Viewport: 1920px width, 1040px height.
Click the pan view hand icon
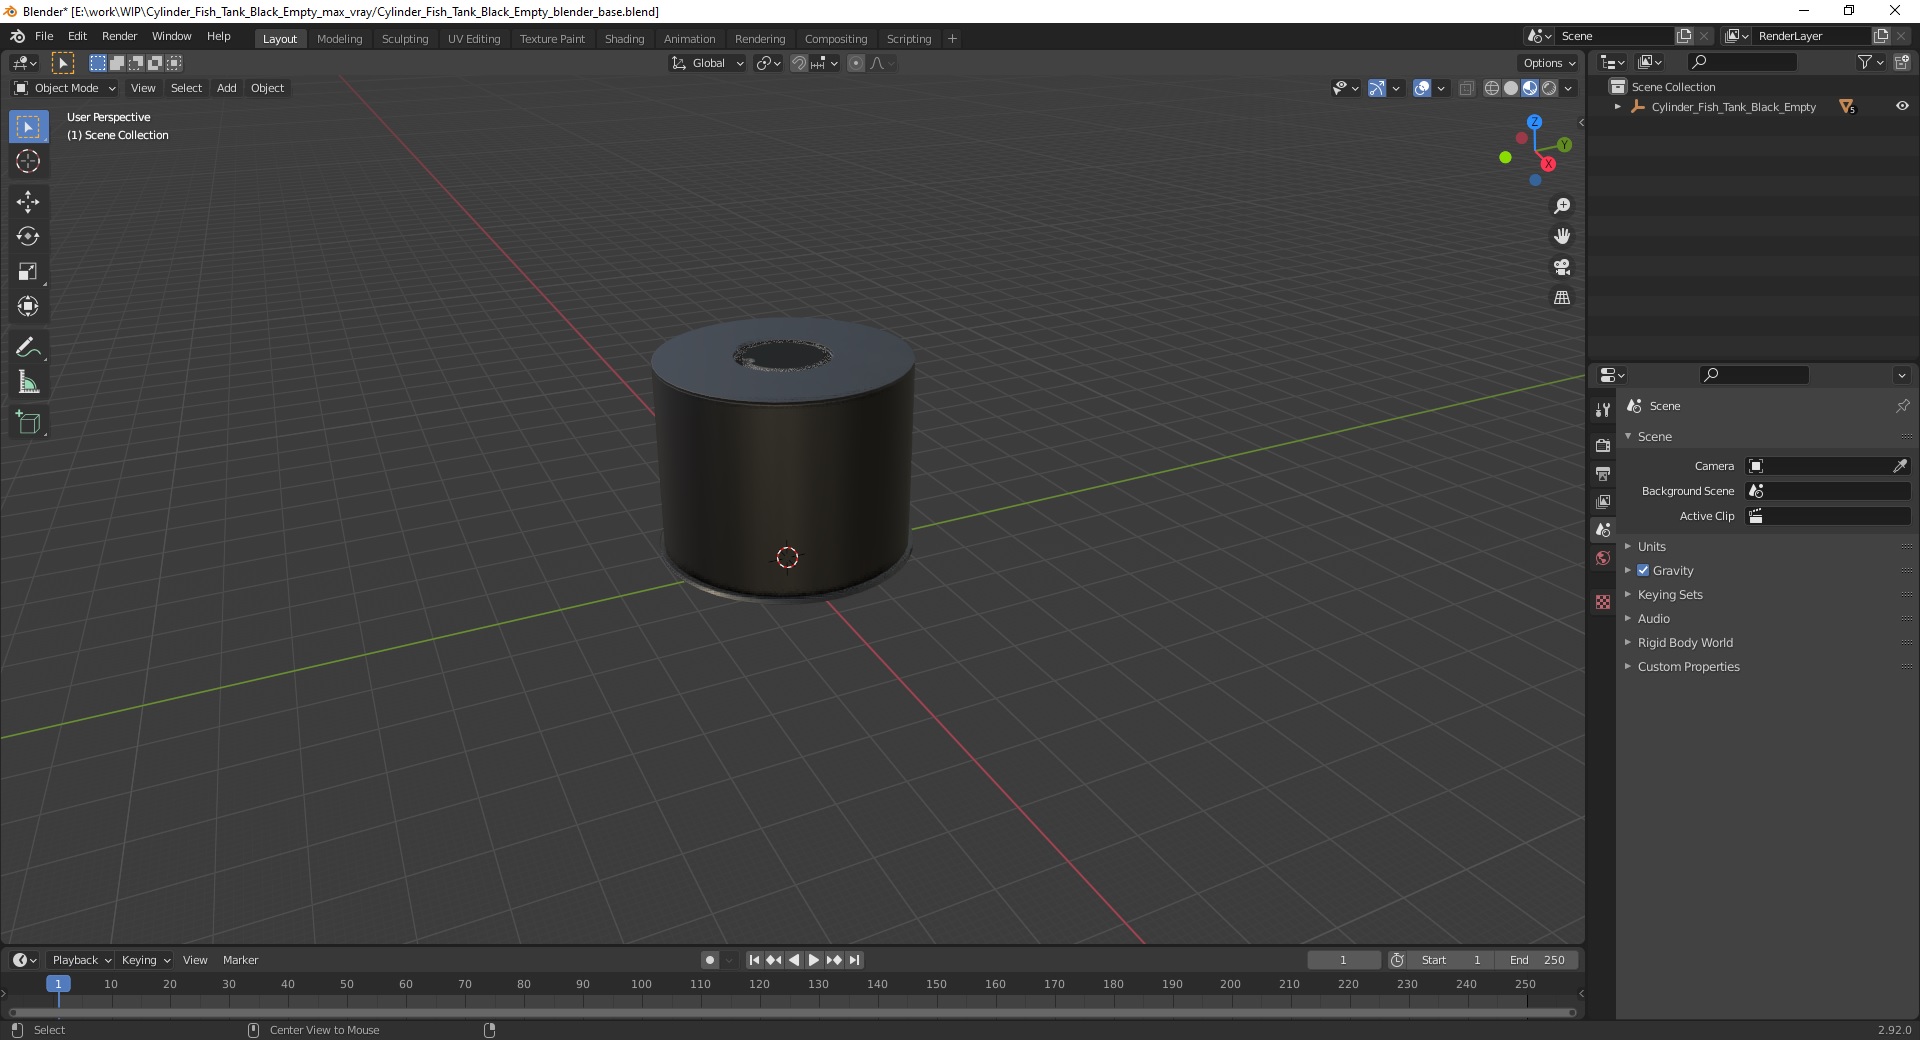pyautogui.click(x=1562, y=237)
